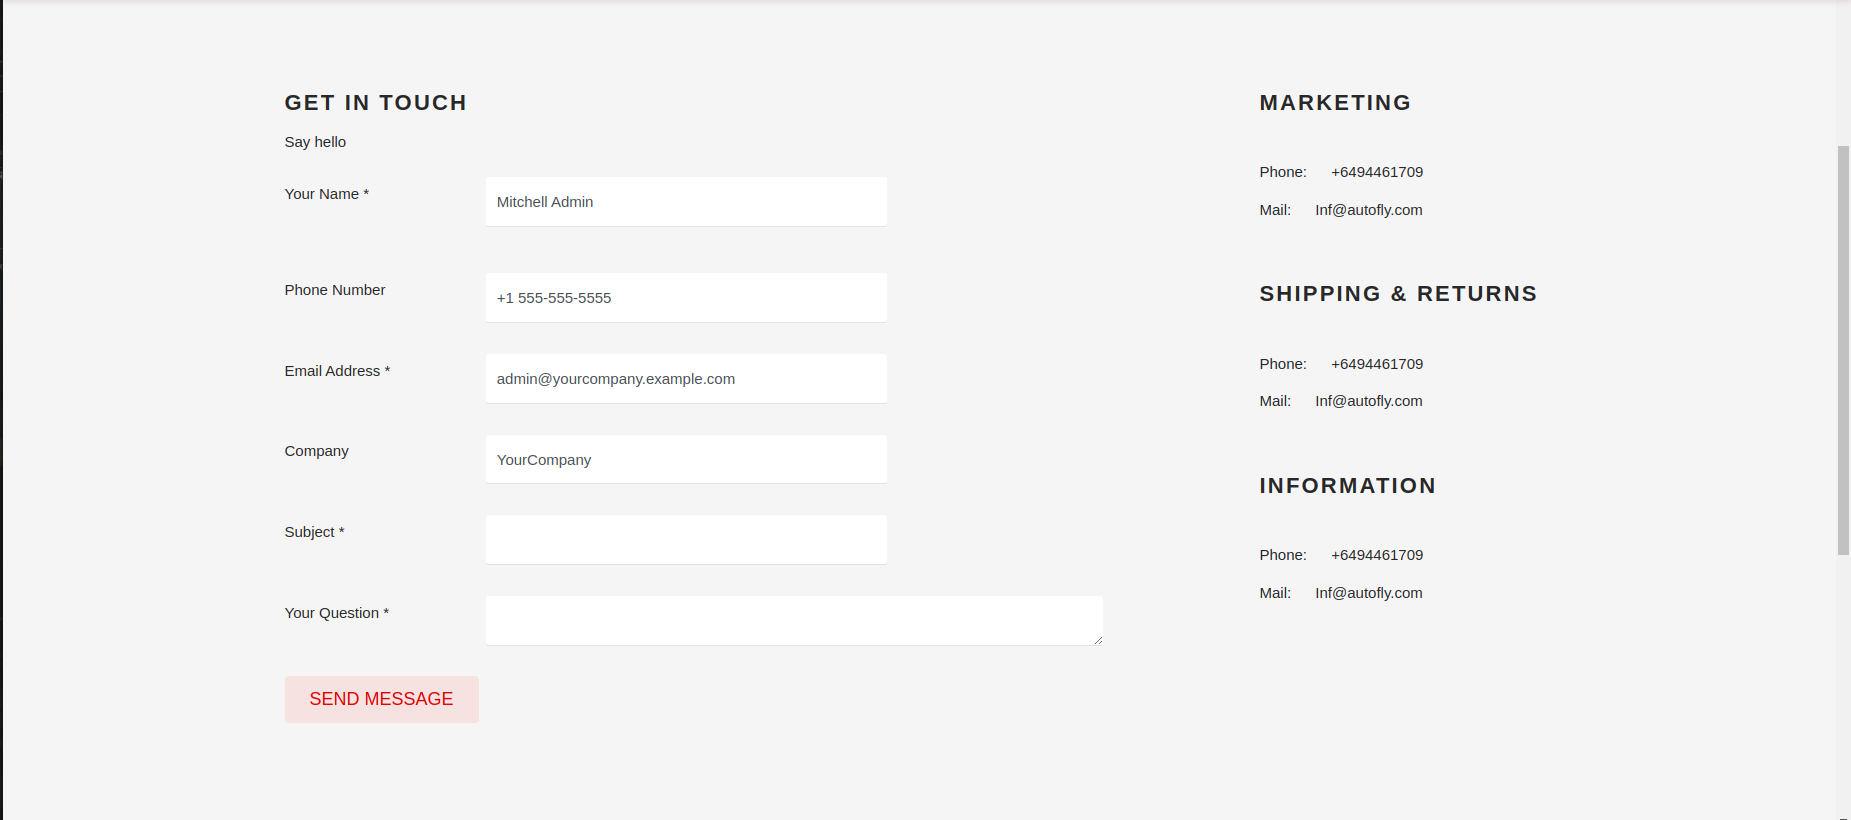The image size is (1851, 820).
Task: Focus the Phone Number text box
Action: tap(685, 298)
